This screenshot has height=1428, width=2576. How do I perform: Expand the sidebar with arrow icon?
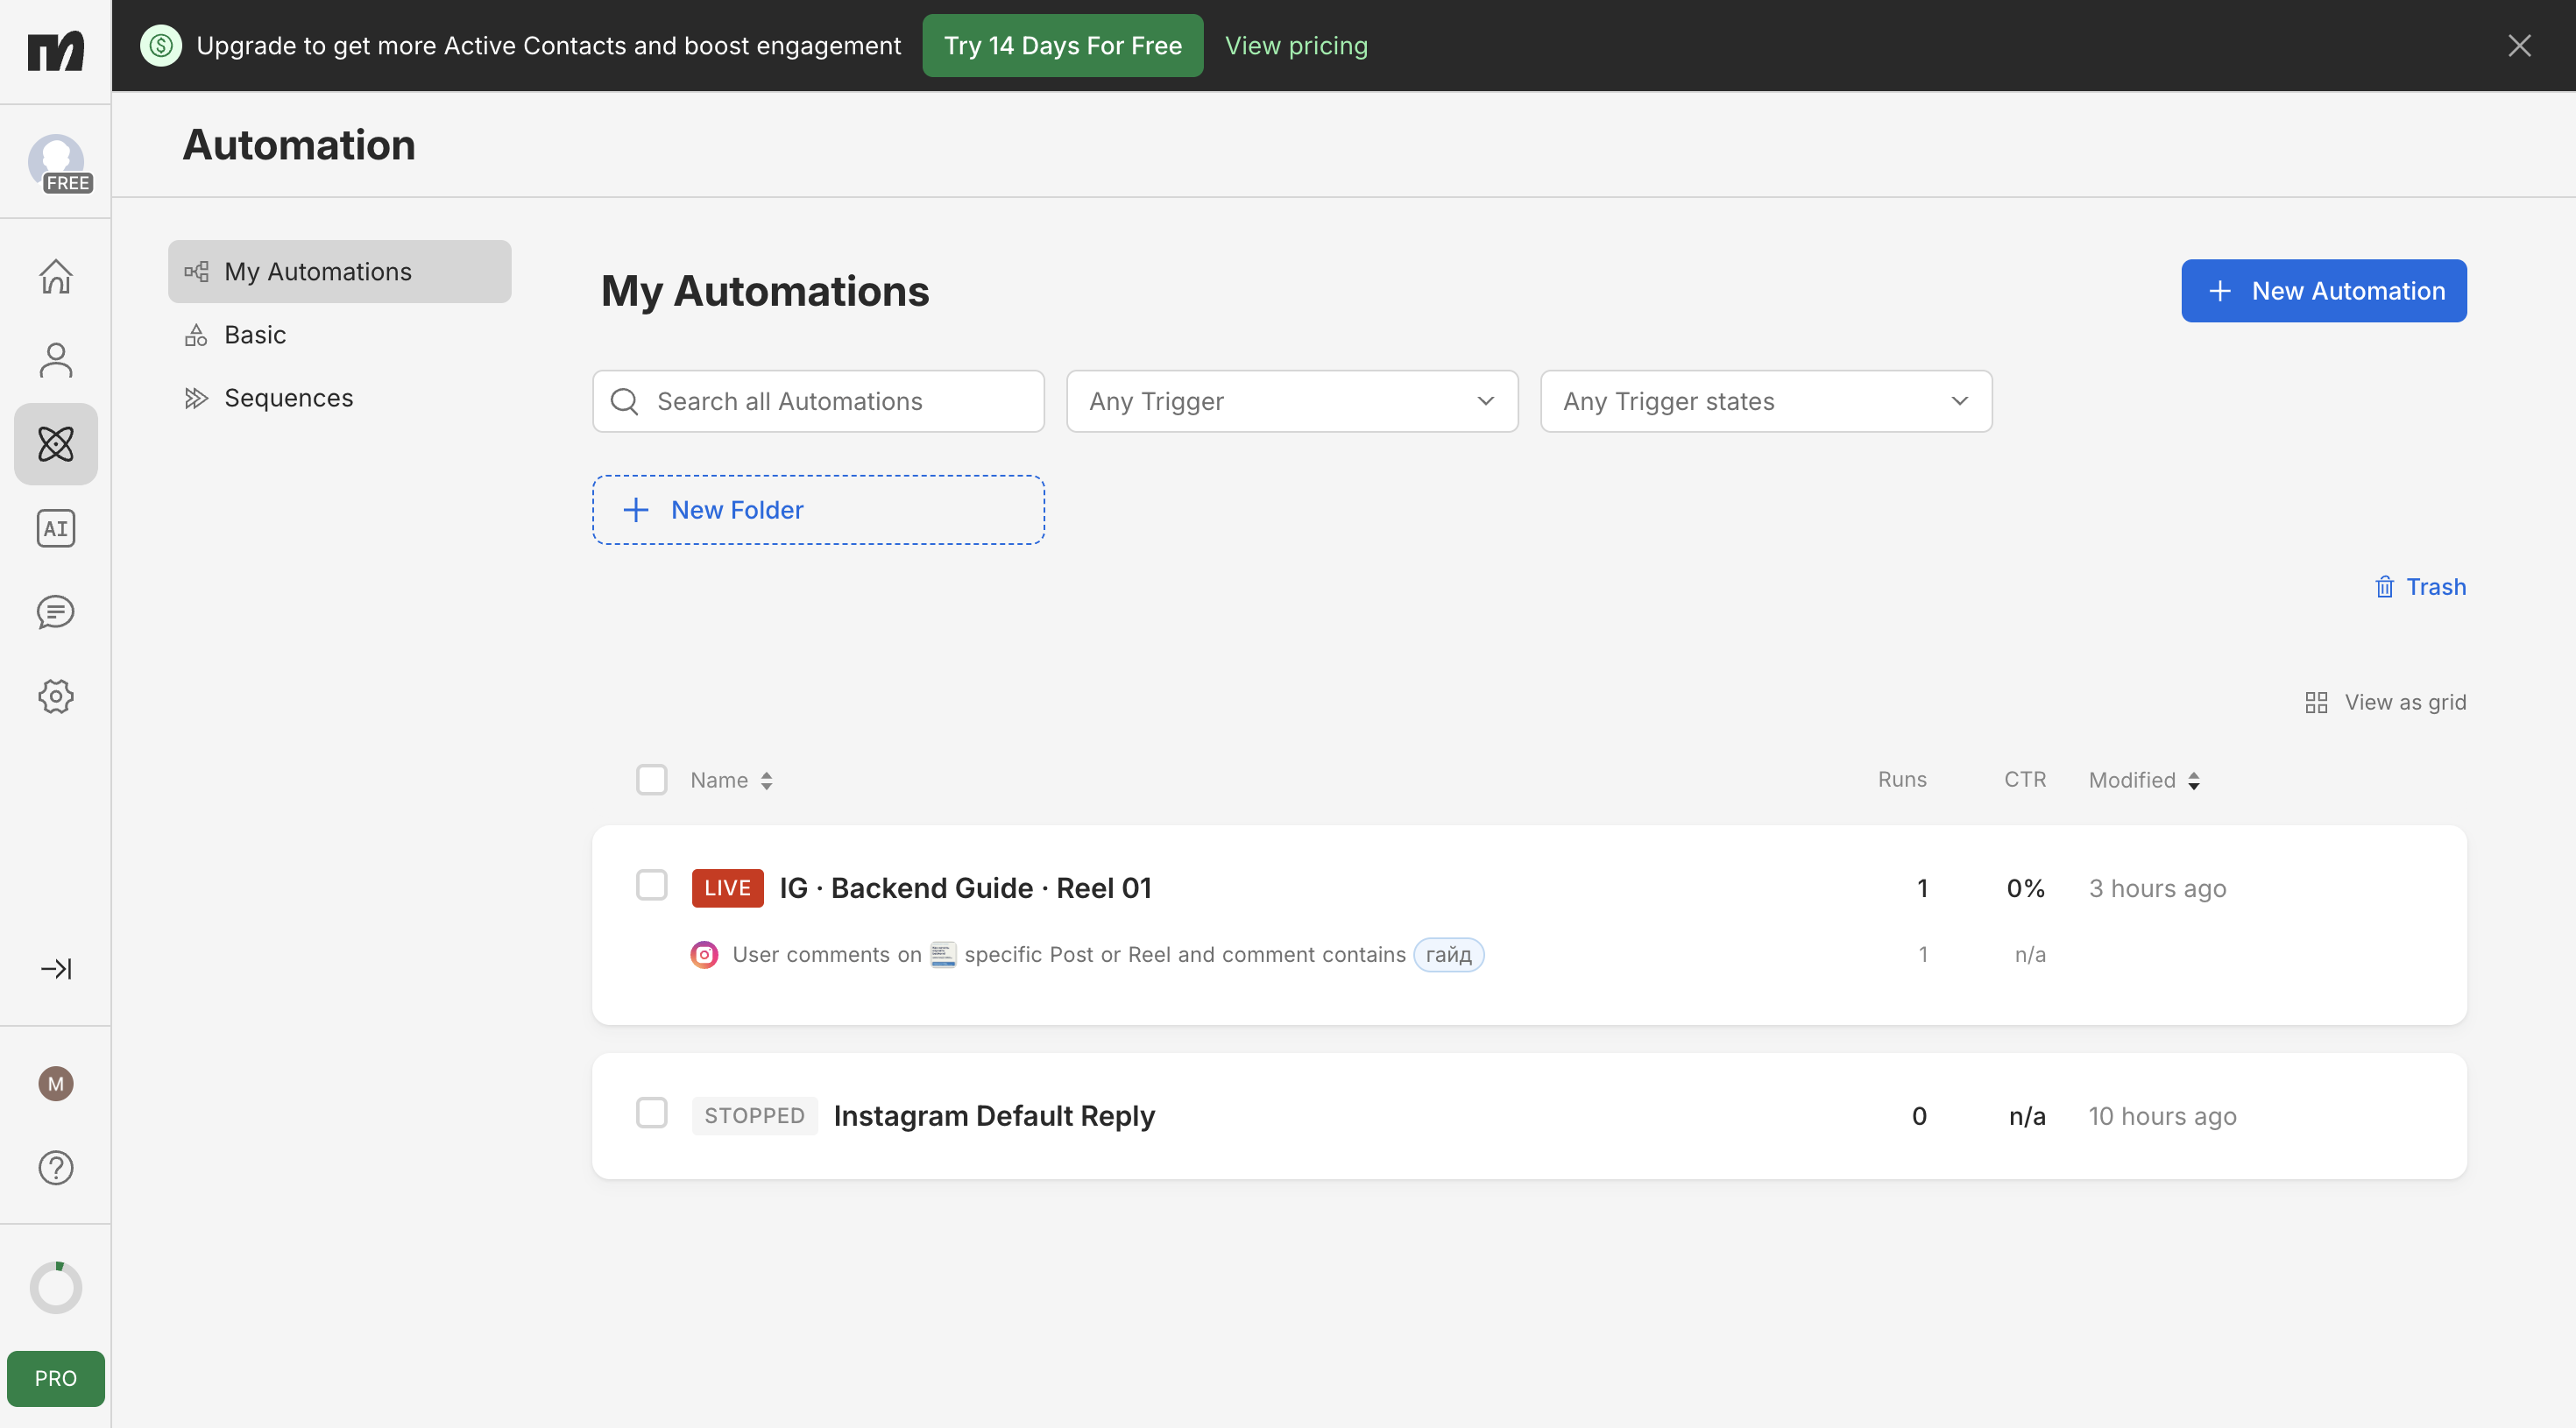(56, 968)
